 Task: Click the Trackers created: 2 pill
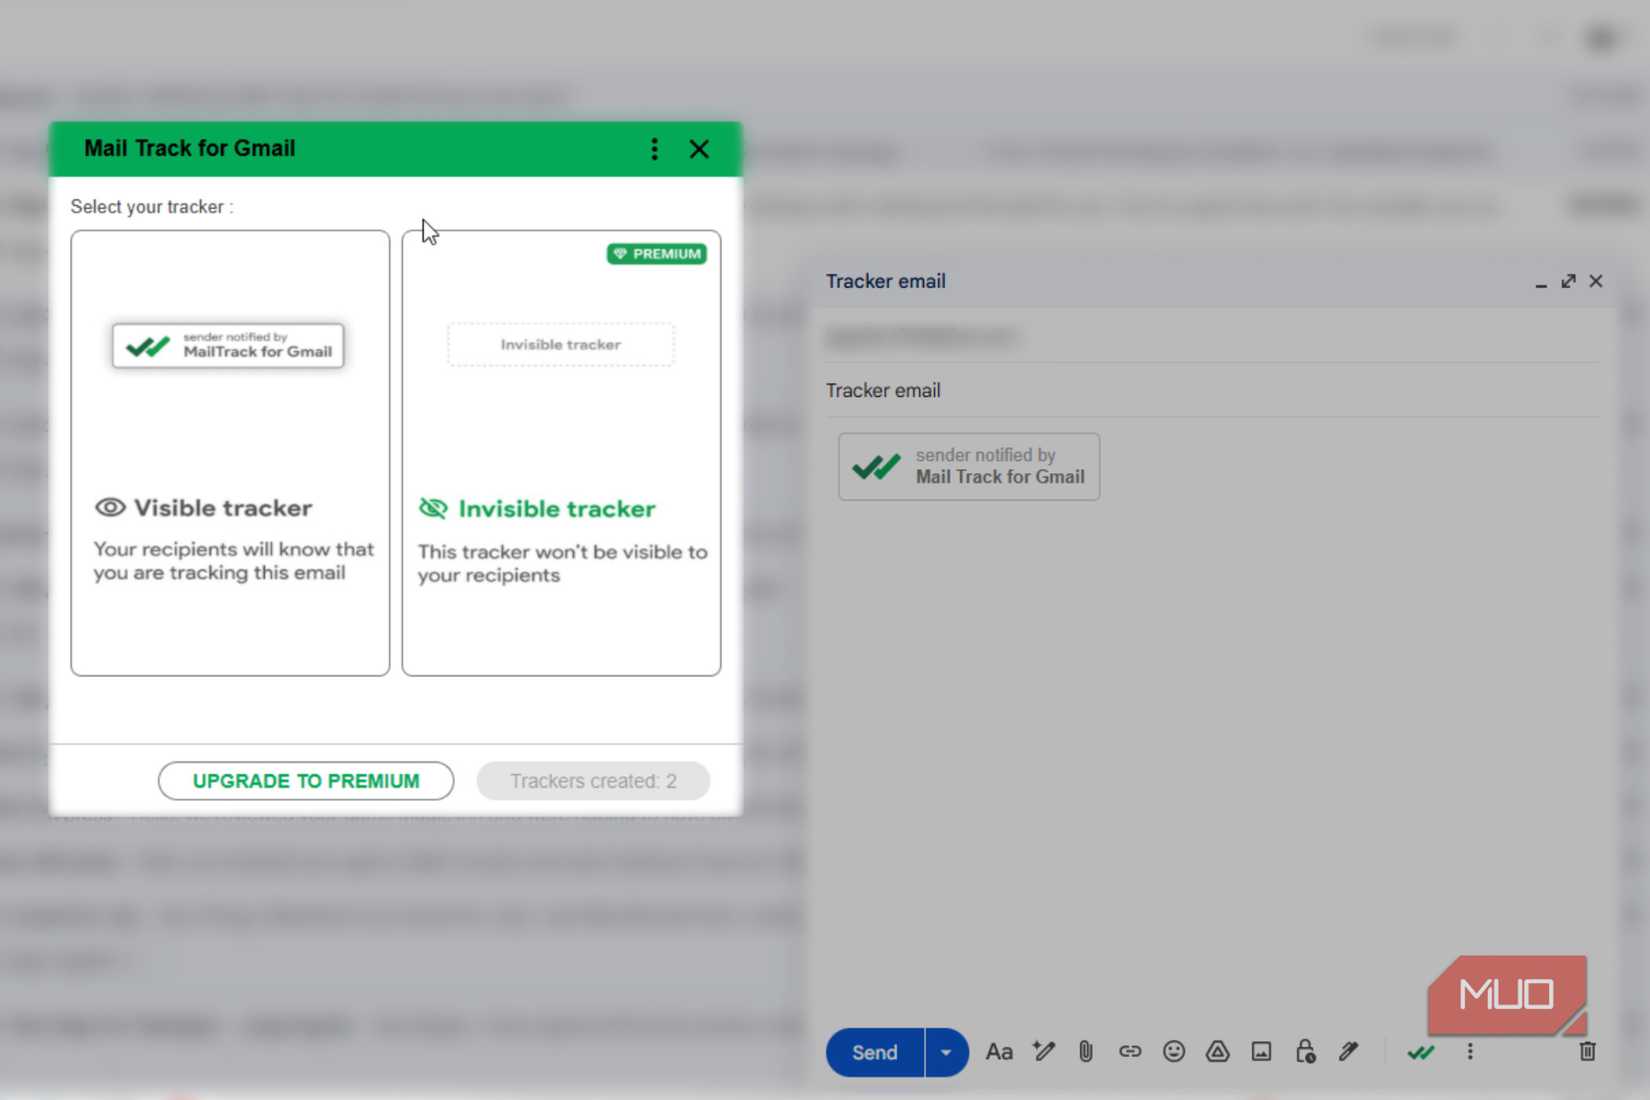click(593, 781)
